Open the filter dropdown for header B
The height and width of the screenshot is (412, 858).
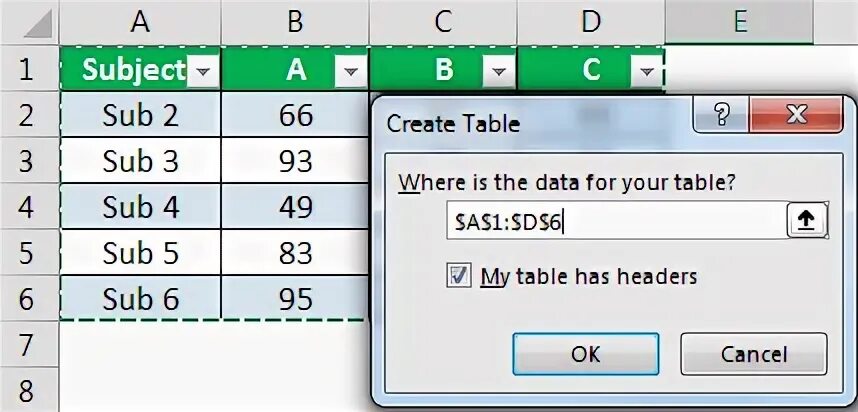tap(499, 71)
